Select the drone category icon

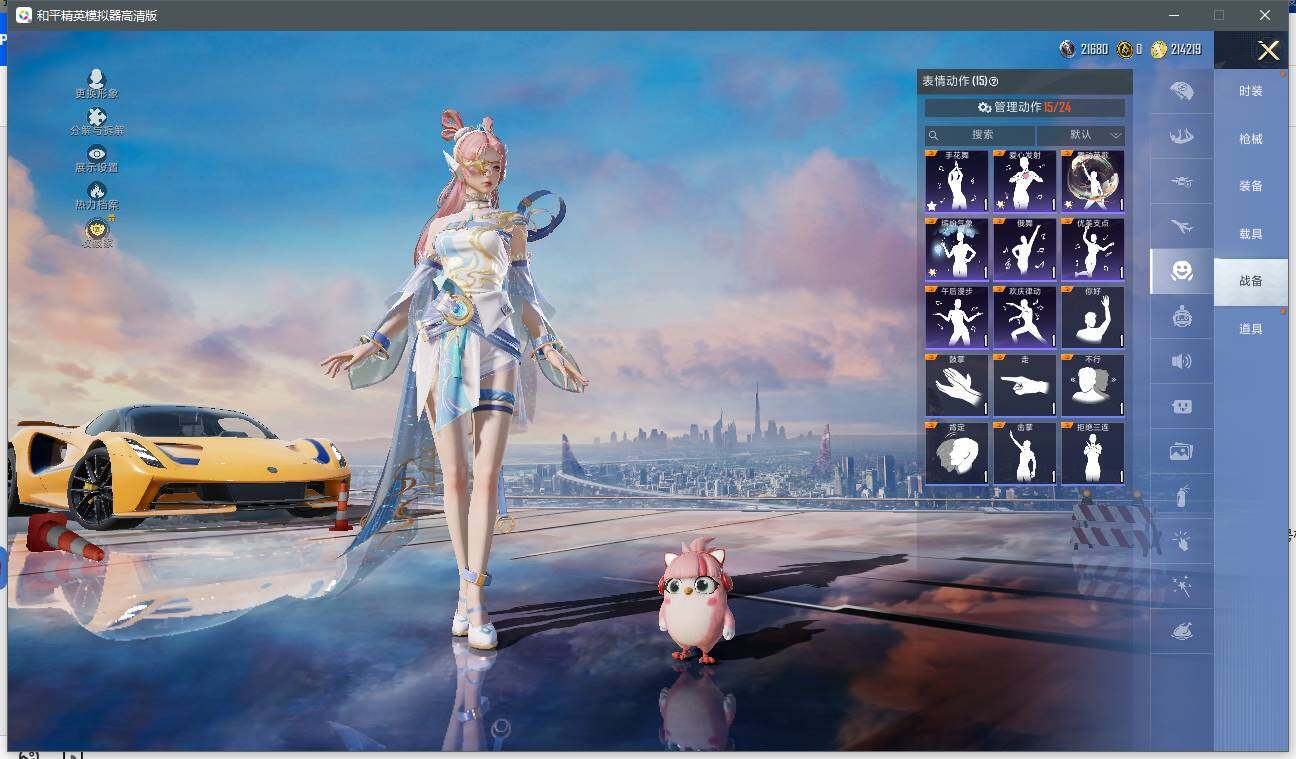click(x=1182, y=182)
